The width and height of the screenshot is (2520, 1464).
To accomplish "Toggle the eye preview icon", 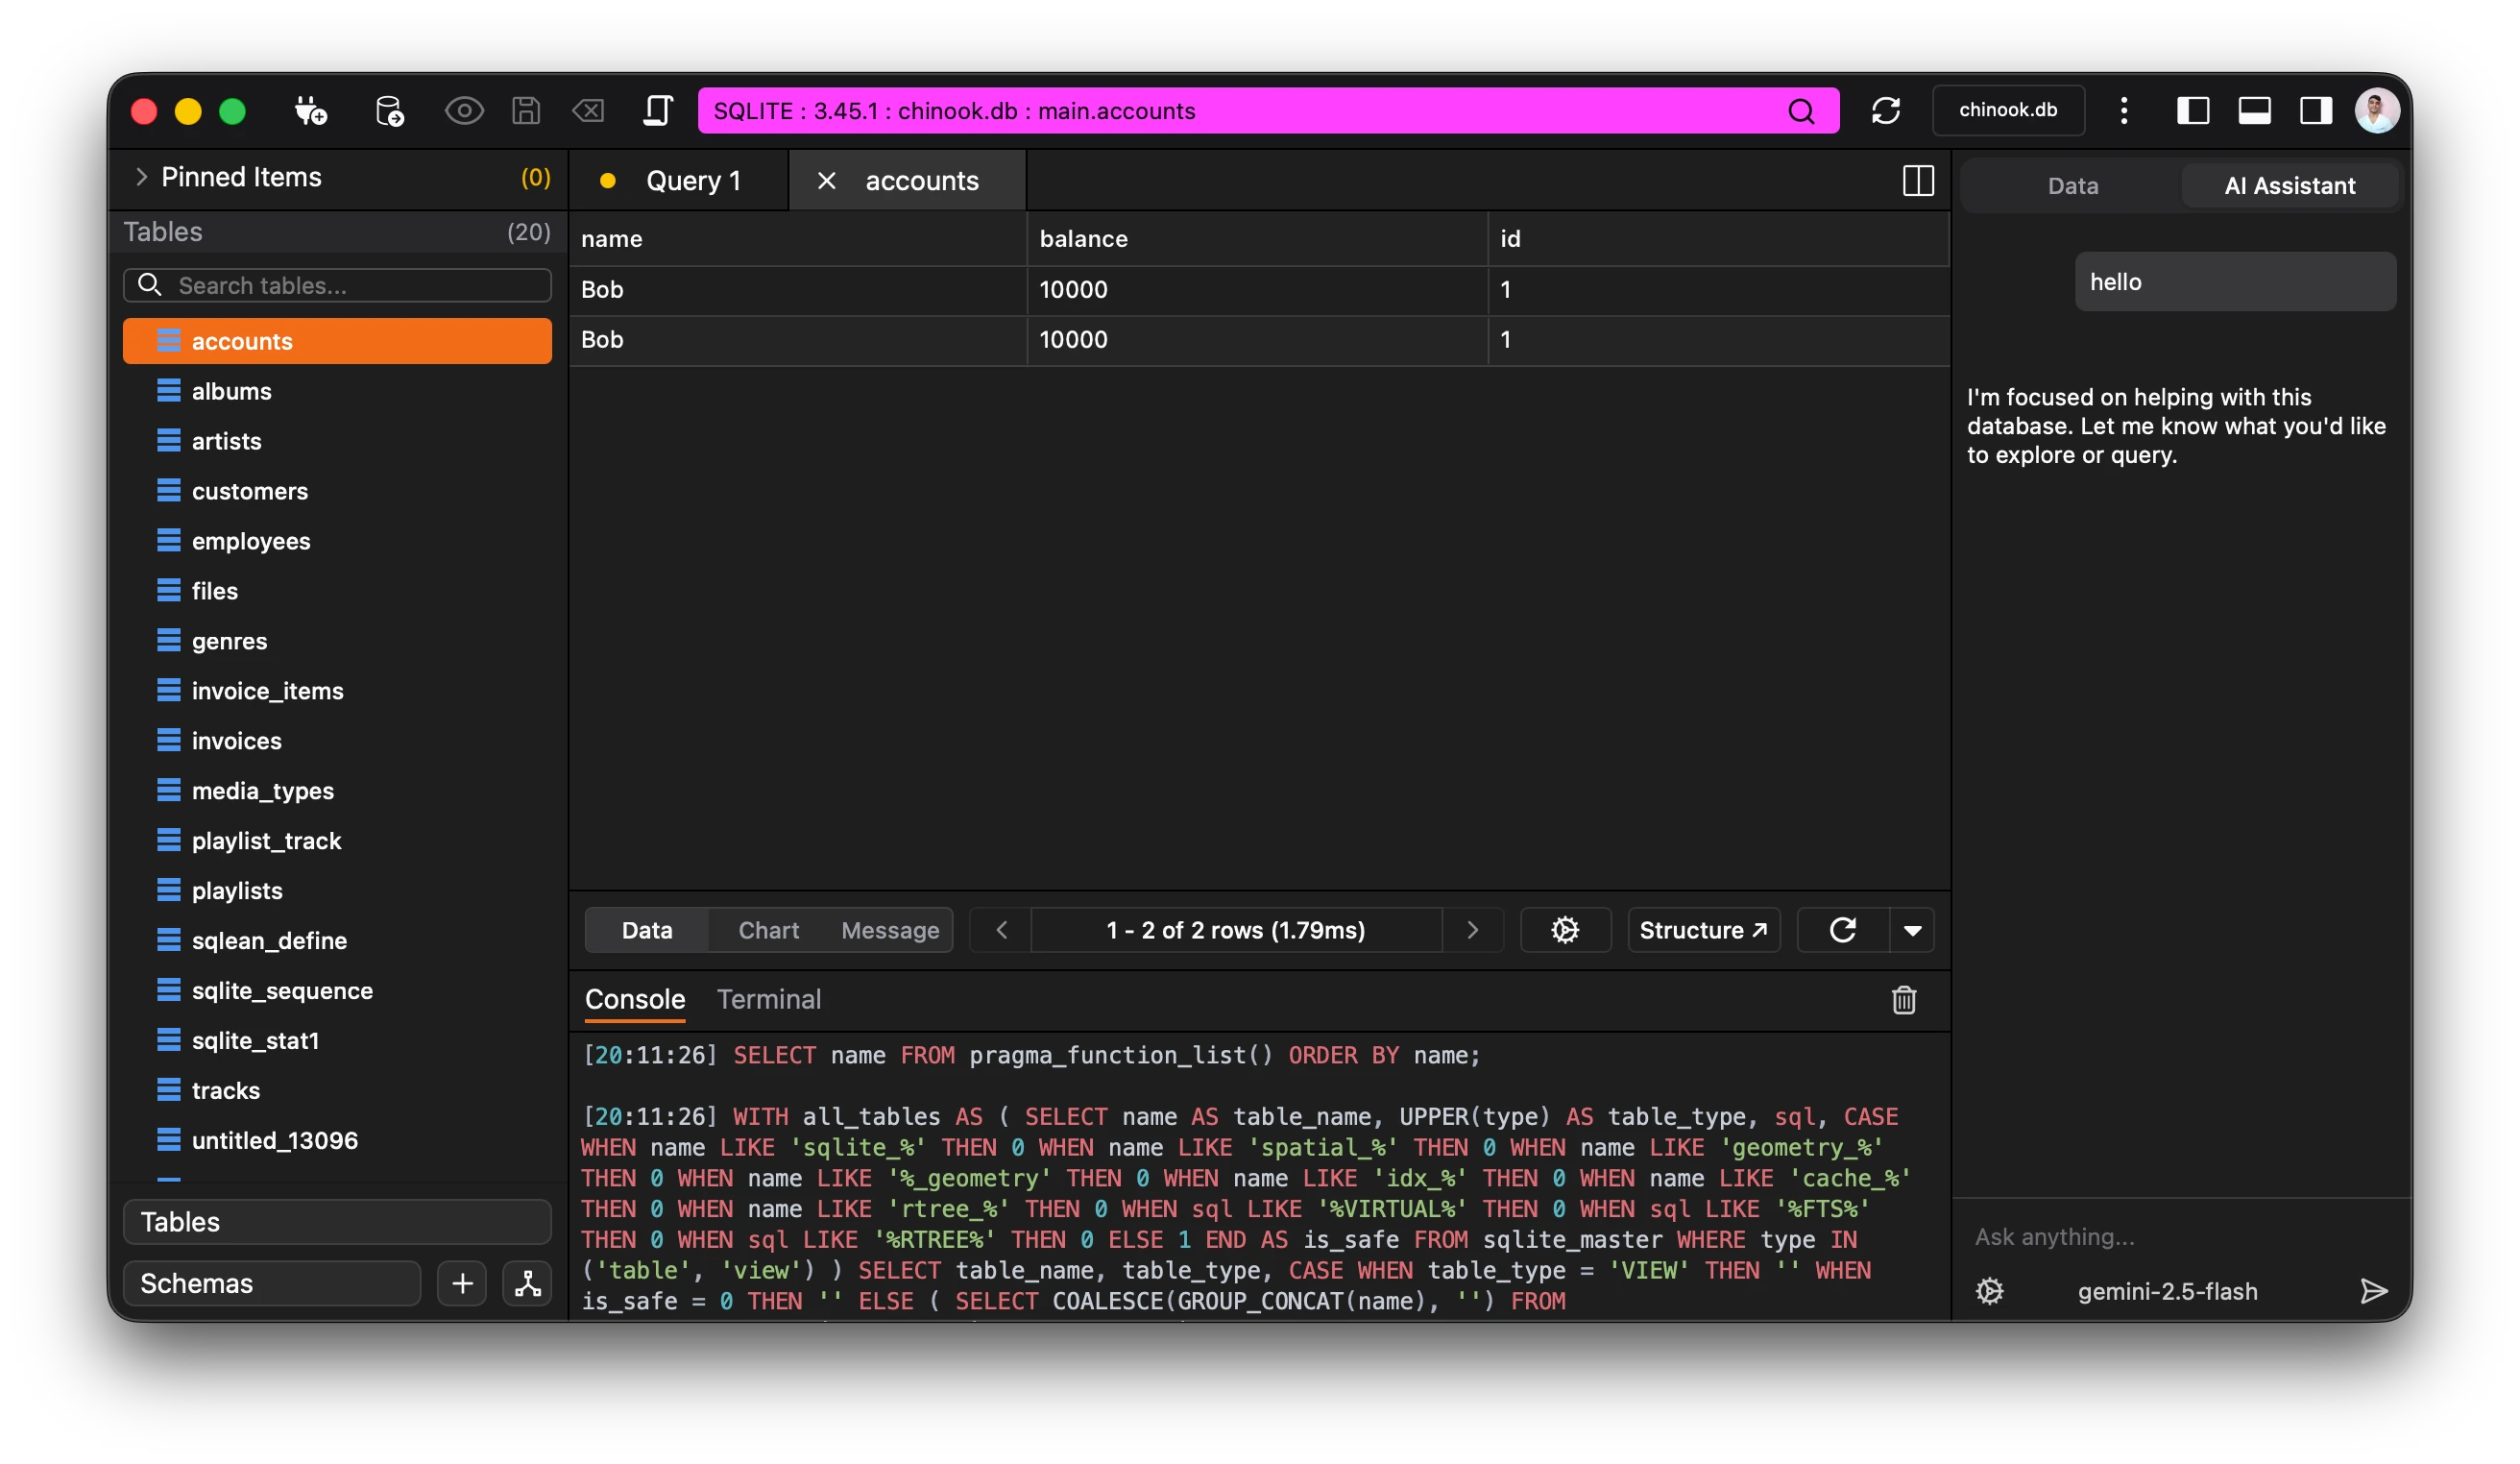I will click(x=464, y=110).
